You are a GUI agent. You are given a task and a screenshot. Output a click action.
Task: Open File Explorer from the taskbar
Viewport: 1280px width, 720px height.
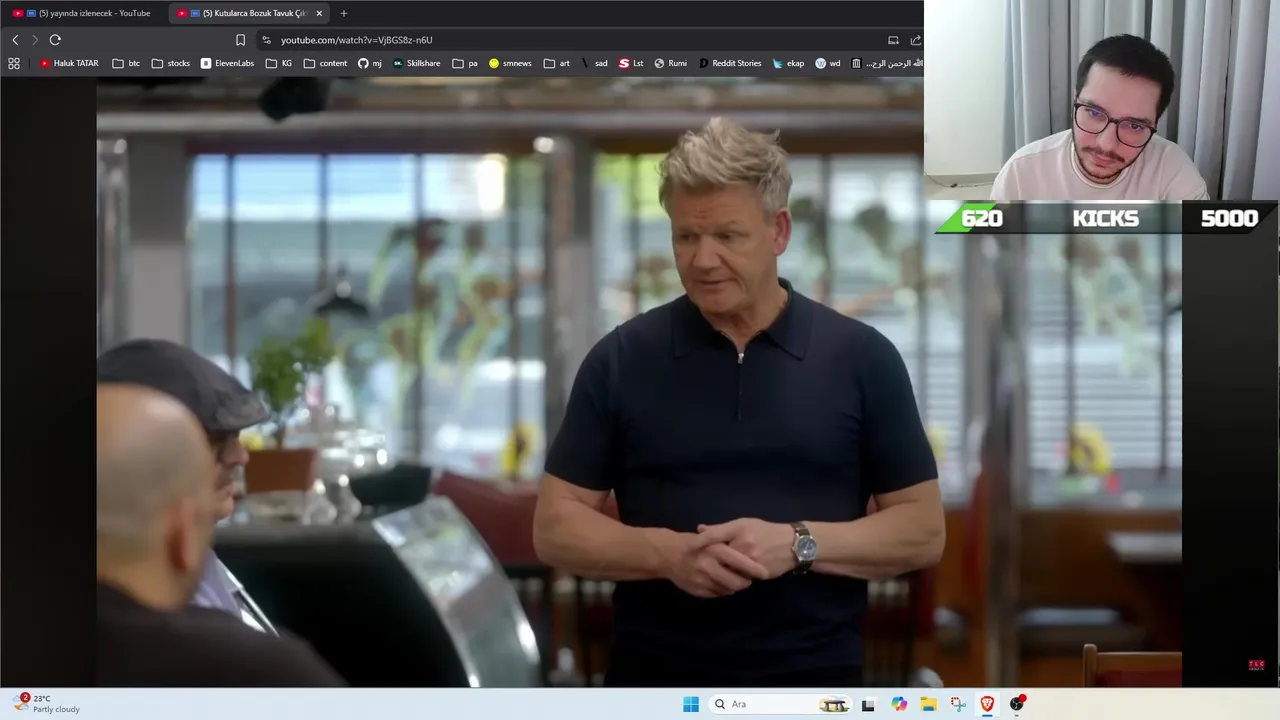click(x=928, y=704)
